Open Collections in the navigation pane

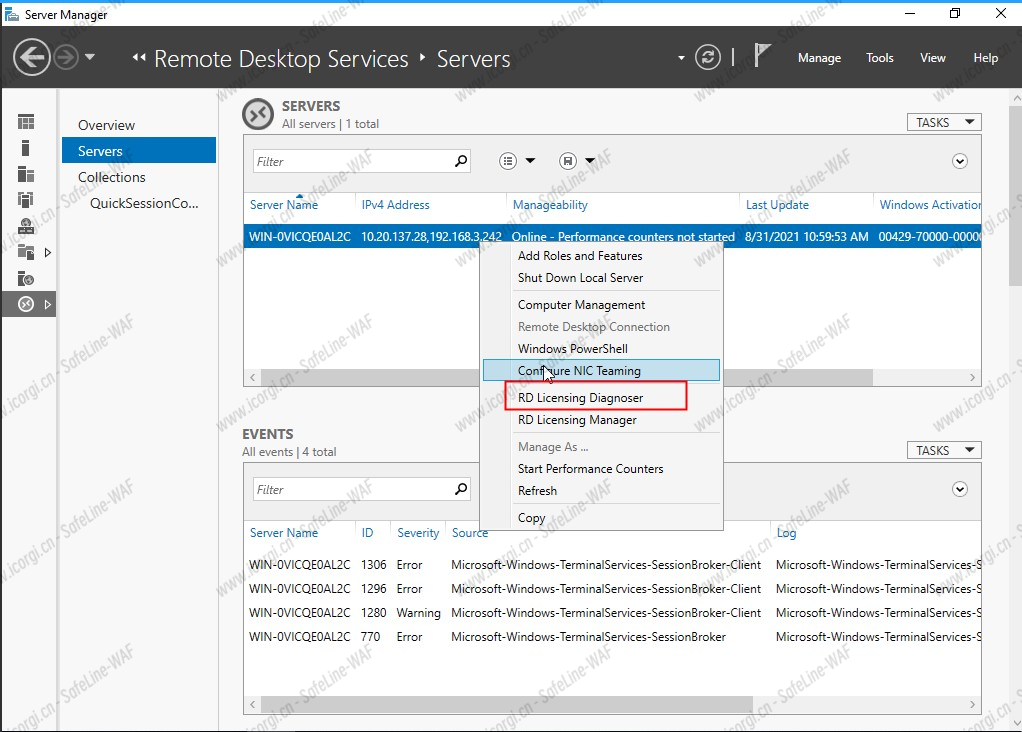(111, 177)
